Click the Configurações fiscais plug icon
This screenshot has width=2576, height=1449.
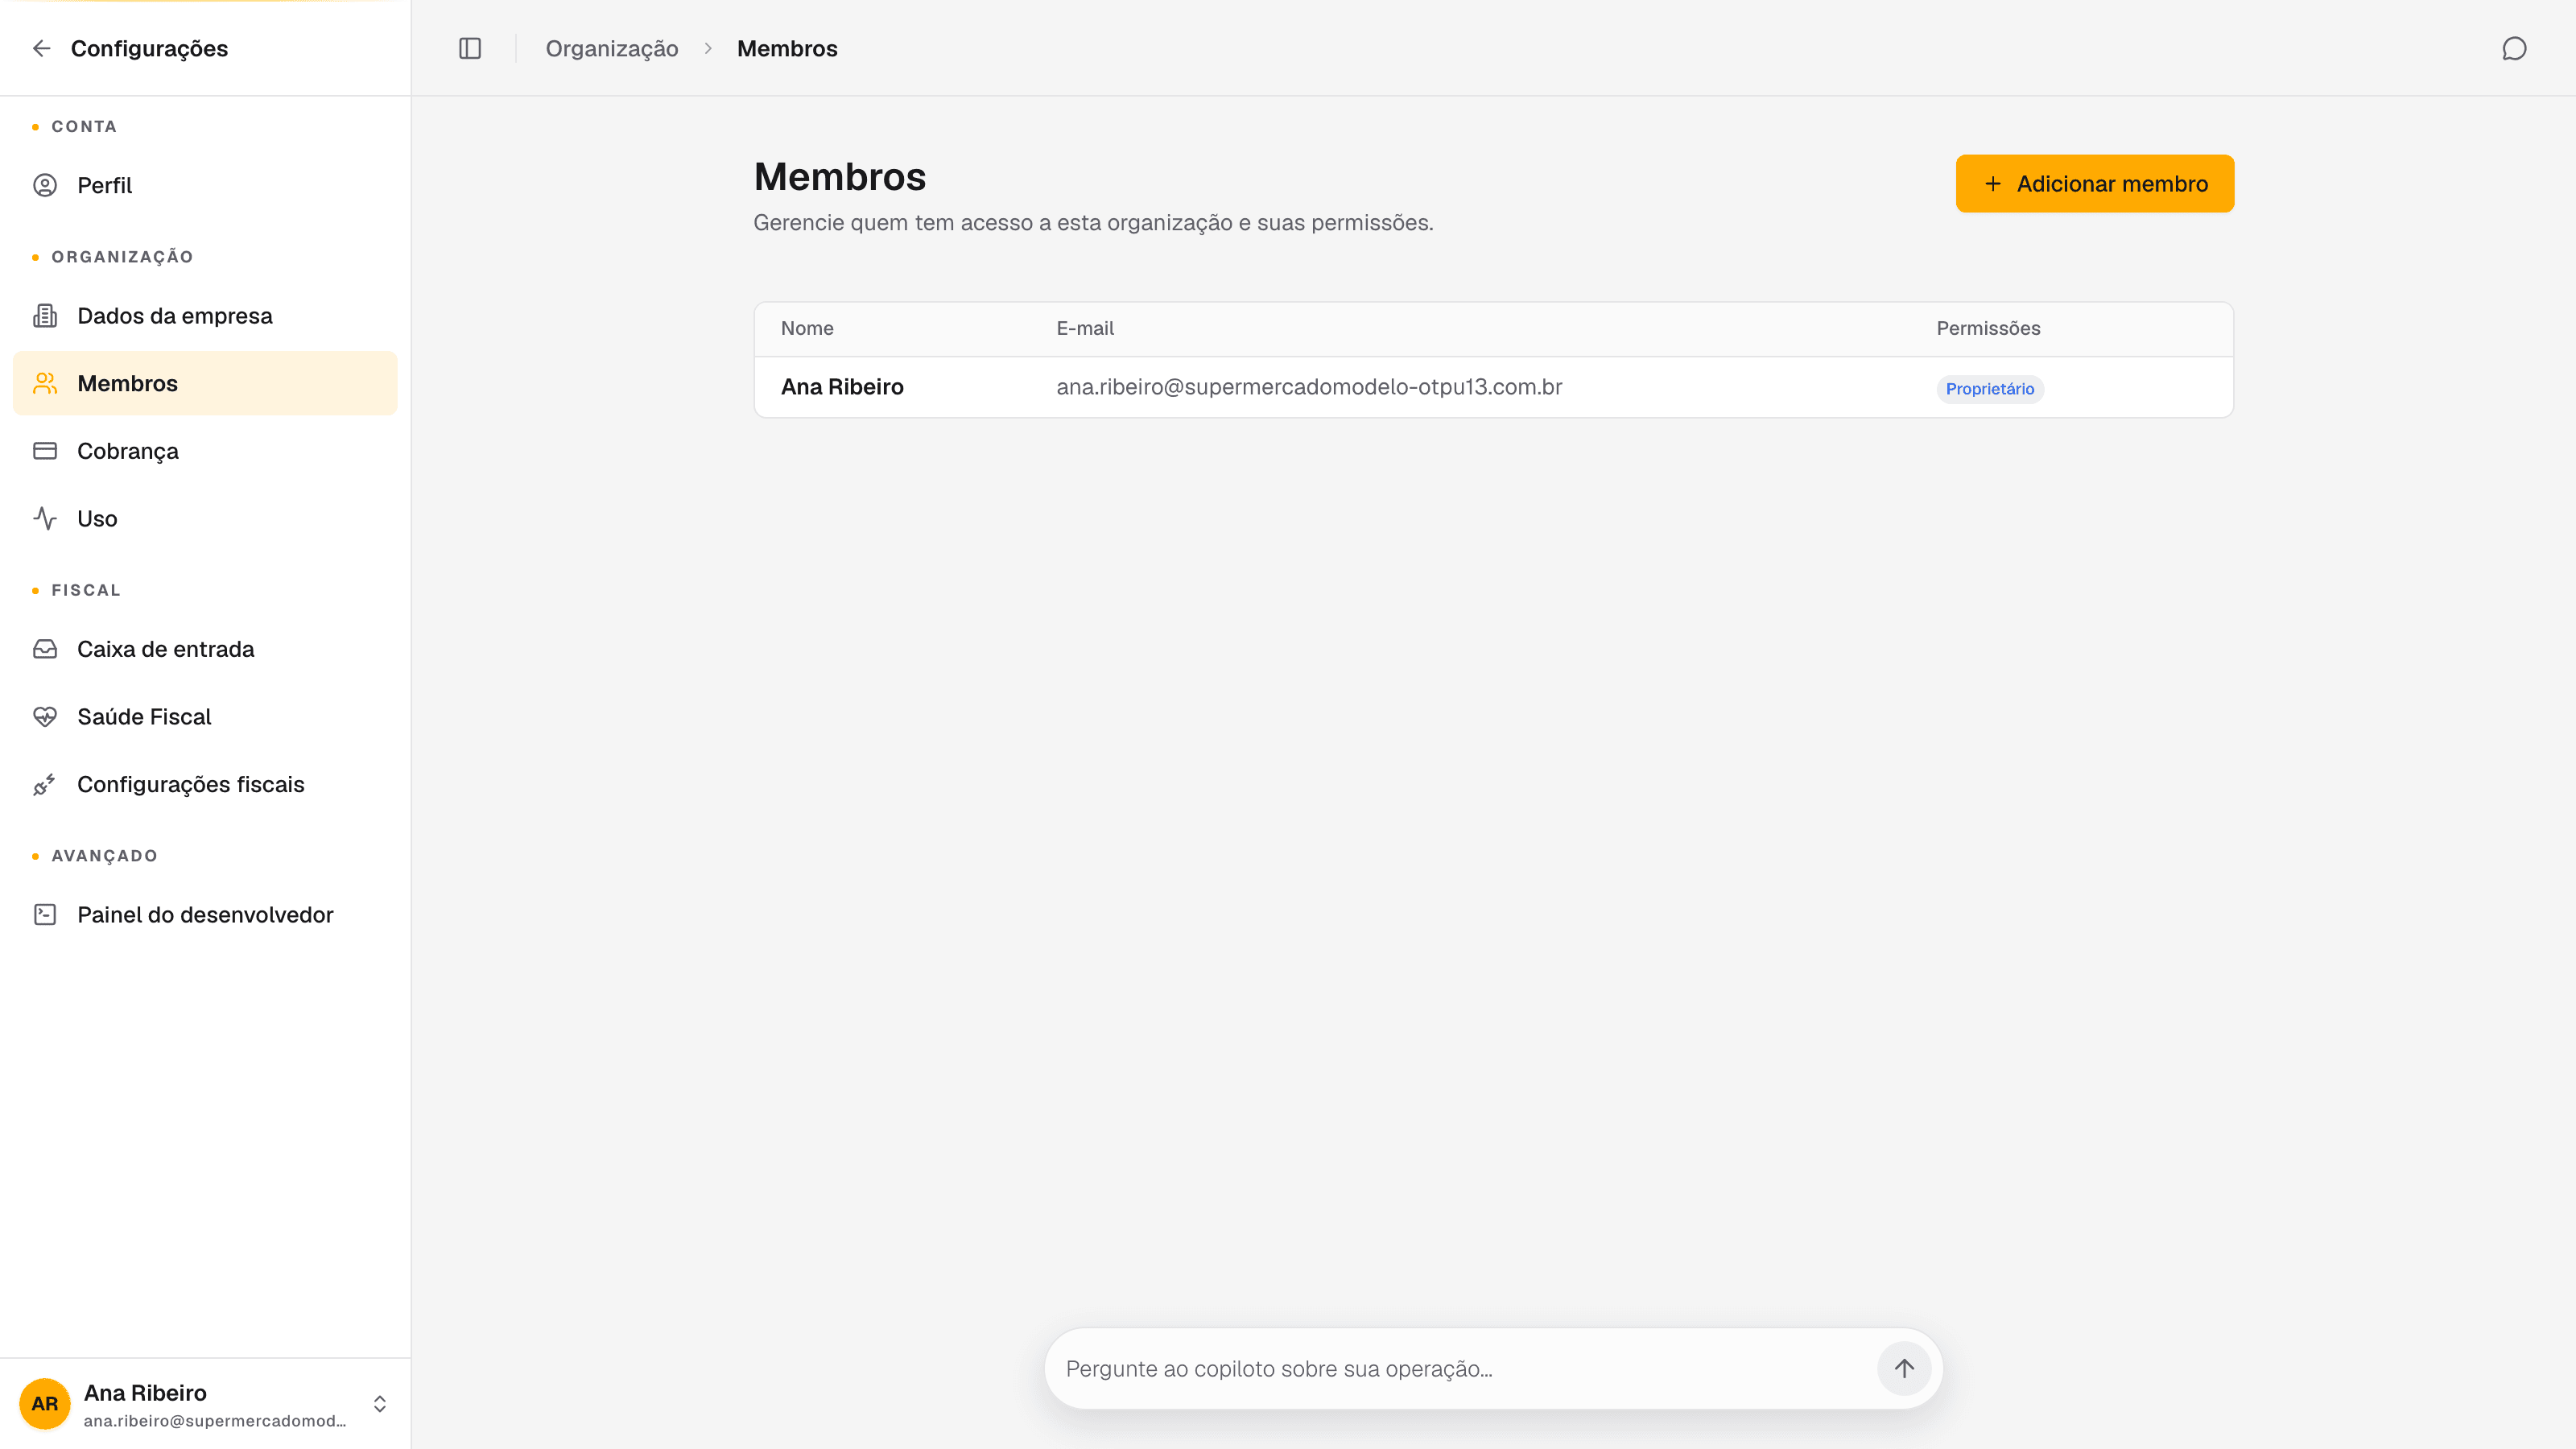pos(45,784)
